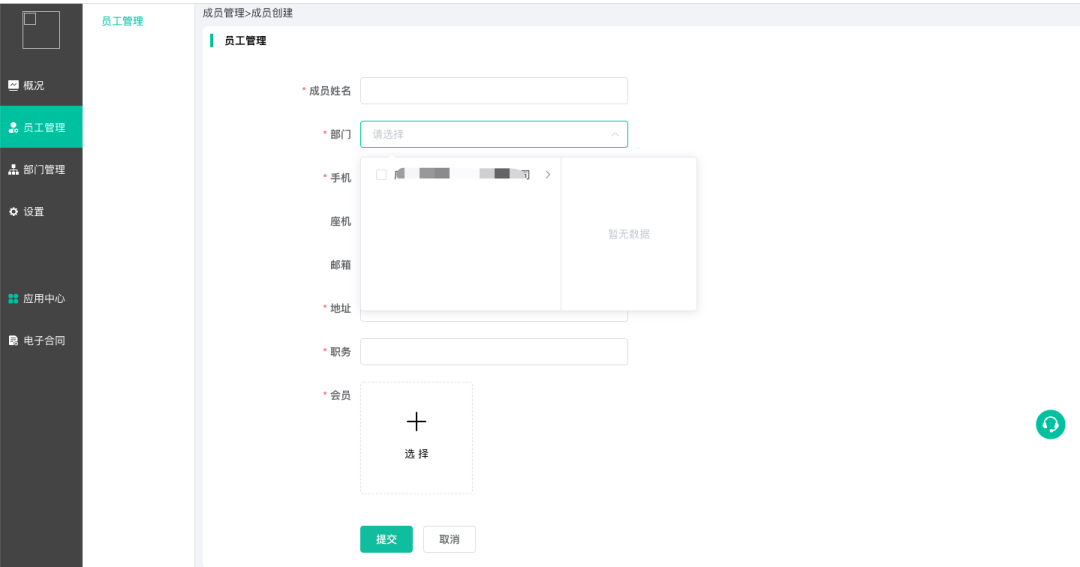
Task: Click the 部门 select field showing 请选择
Action: 494,134
